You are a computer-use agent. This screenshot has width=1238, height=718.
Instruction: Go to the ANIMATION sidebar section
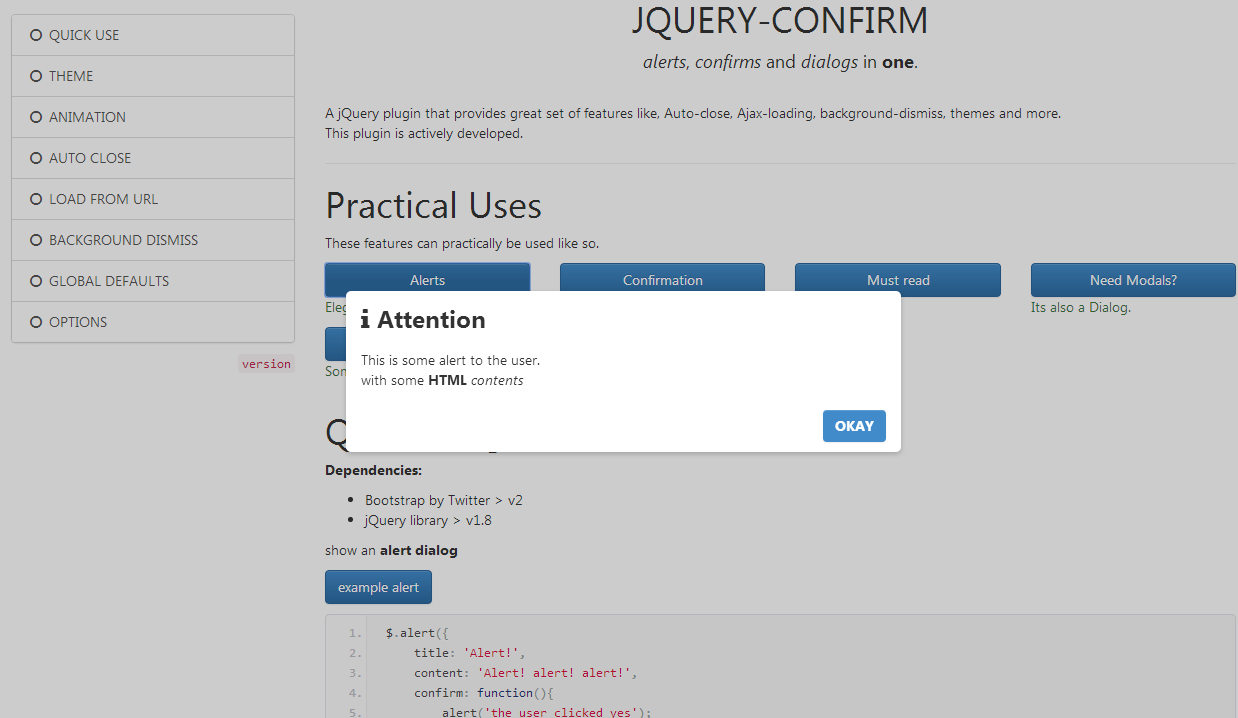point(153,117)
